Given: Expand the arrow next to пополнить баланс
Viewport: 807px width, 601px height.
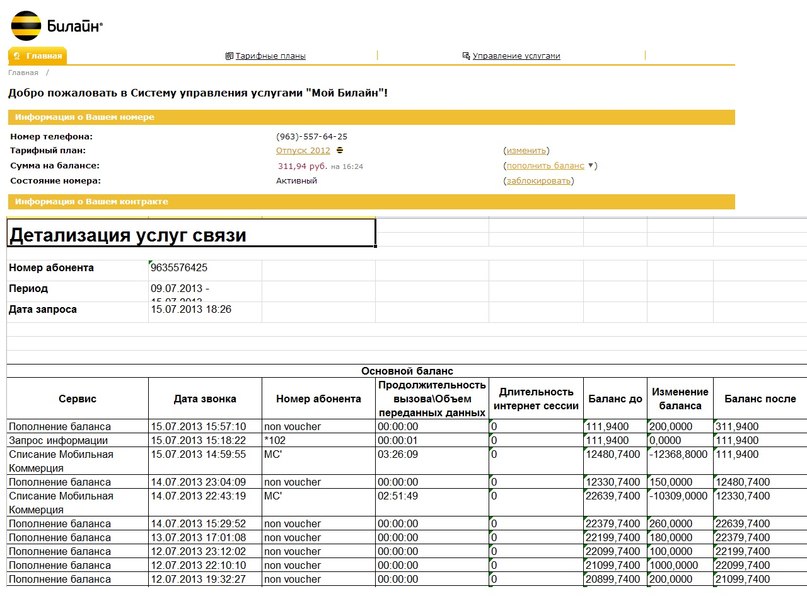Looking at the screenshot, I should (590, 165).
